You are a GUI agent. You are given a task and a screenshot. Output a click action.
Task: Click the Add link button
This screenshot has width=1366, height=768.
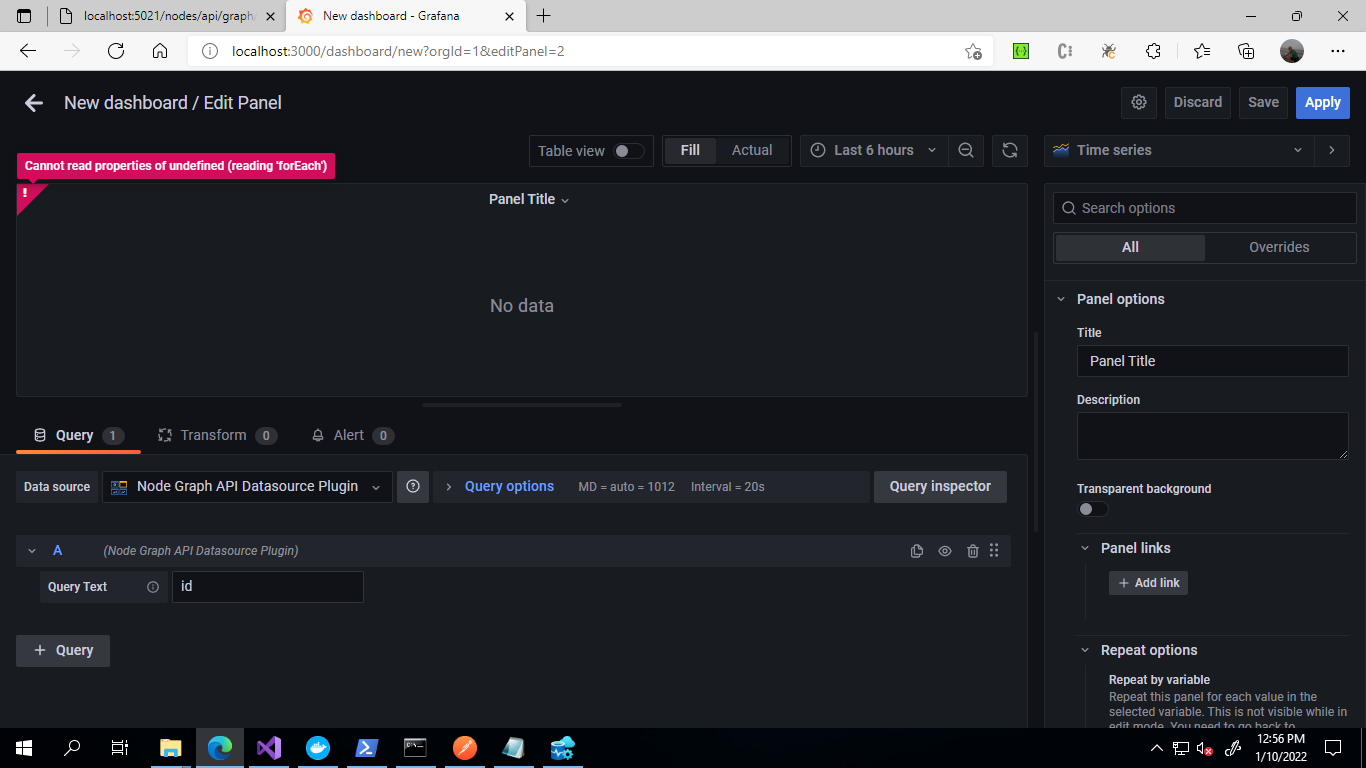pos(1148,583)
